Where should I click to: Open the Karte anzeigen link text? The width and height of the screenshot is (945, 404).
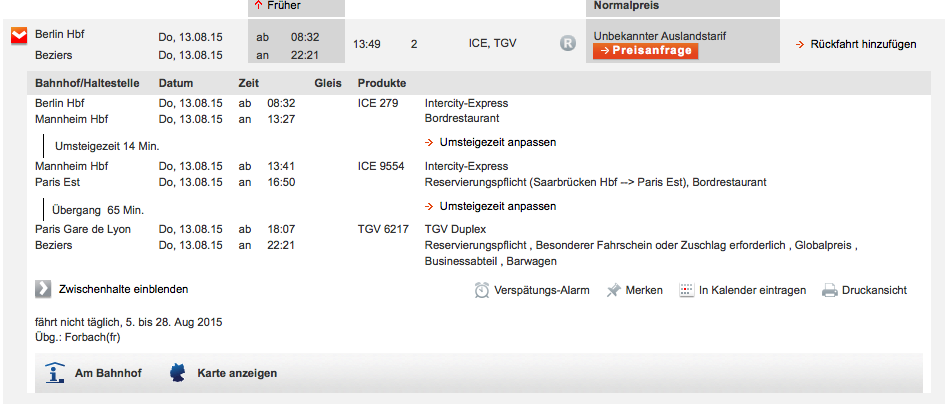point(237,373)
